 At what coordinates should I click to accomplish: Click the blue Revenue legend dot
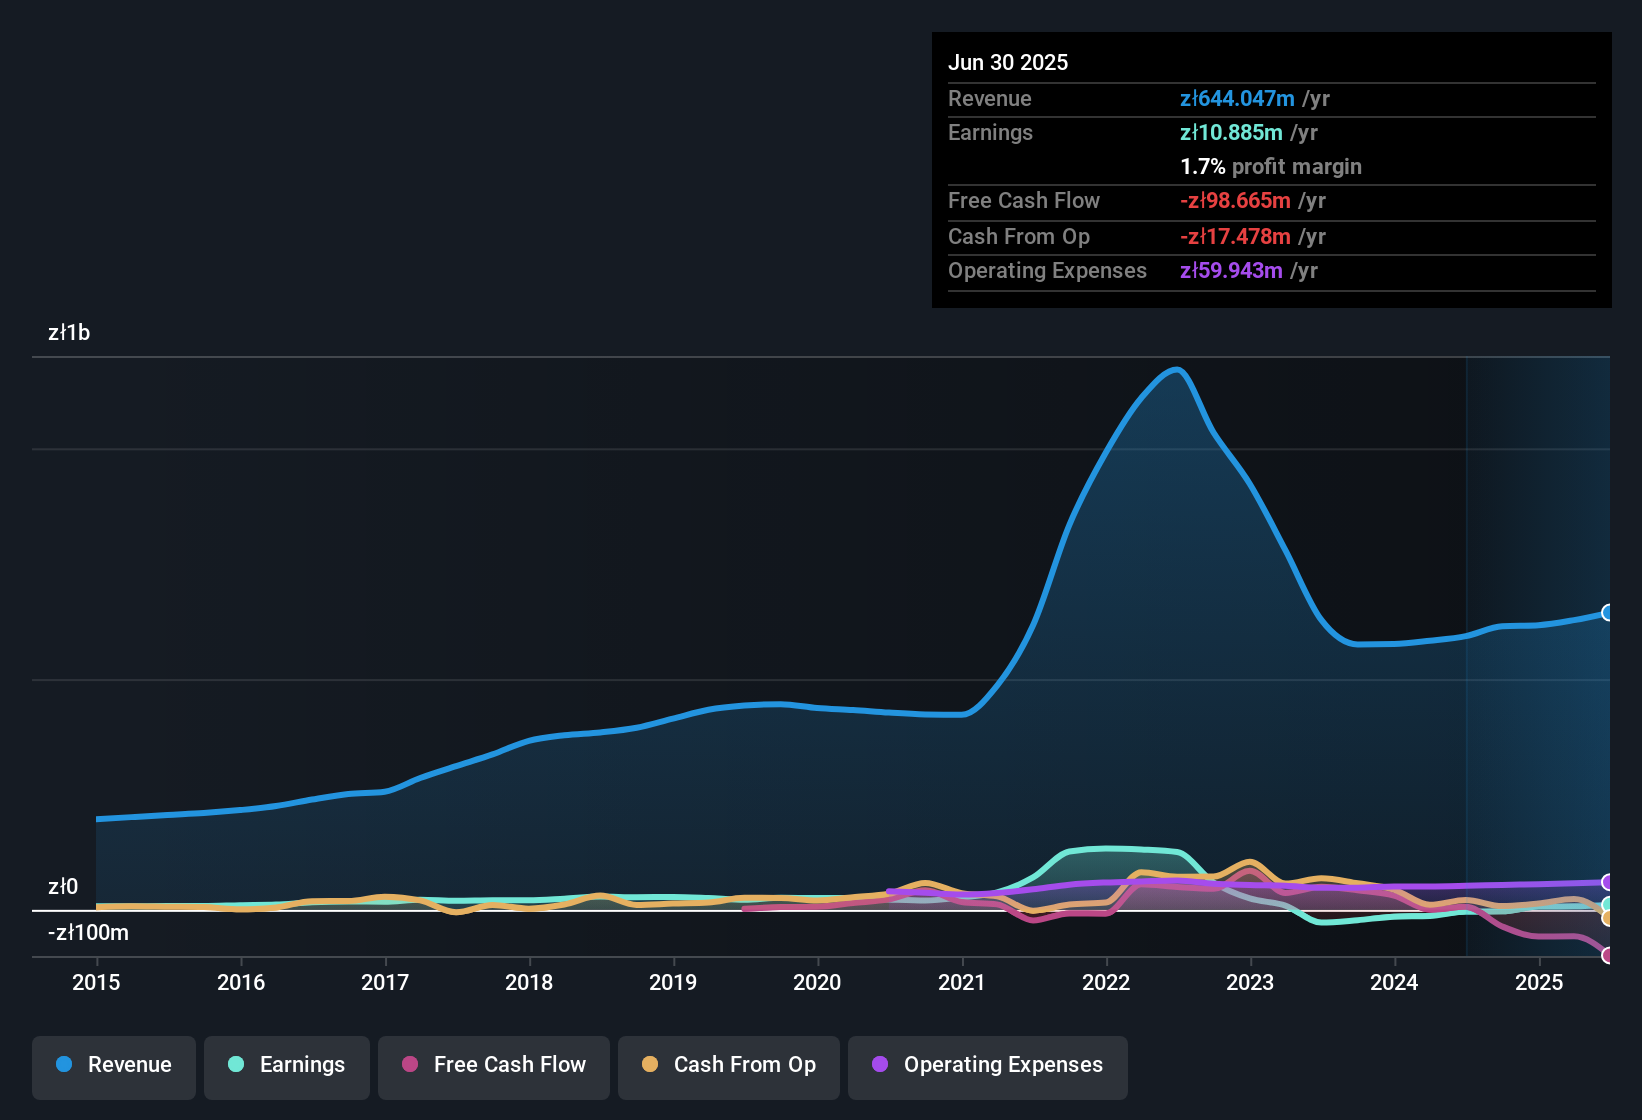(64, 1065)
